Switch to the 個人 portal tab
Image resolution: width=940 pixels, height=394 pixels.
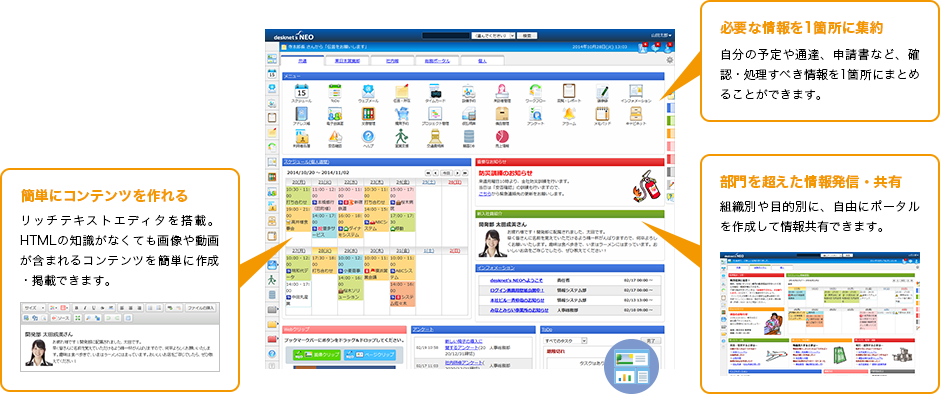pos(483,61)
